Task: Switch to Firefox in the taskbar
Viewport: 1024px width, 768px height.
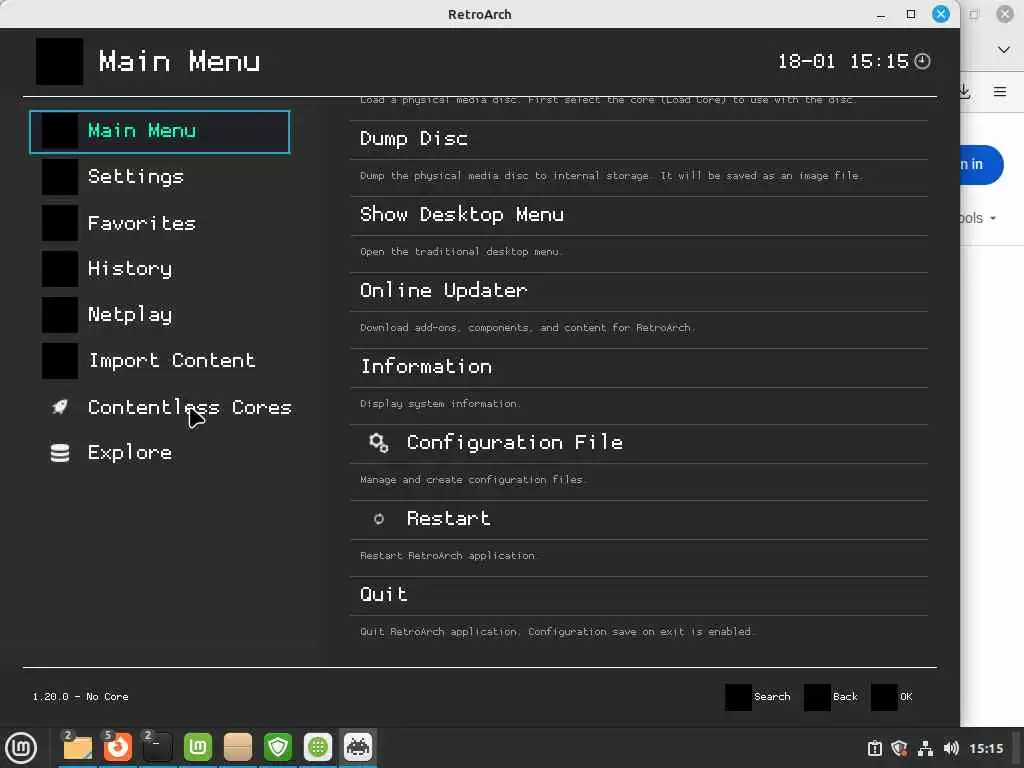Action: click(118, 747)
